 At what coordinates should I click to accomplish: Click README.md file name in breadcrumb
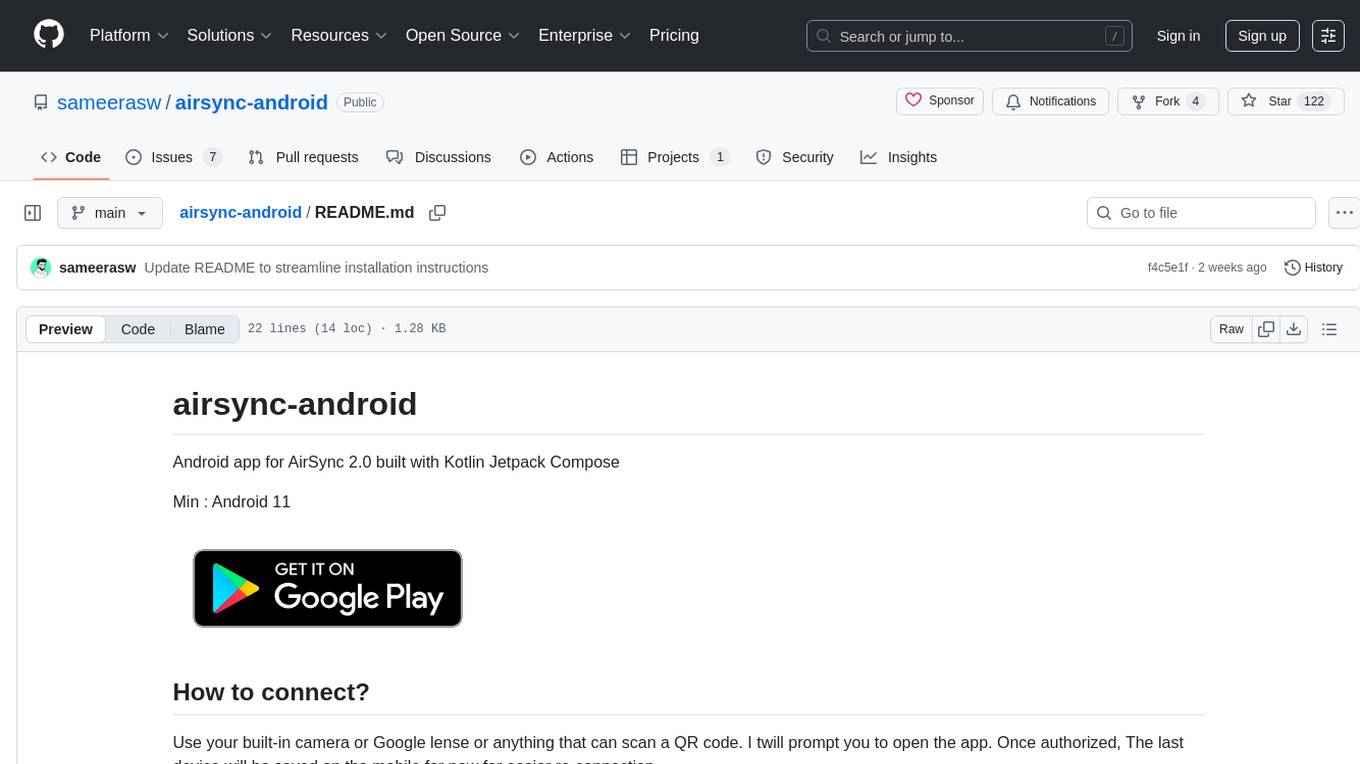click(x=364, y=212)
